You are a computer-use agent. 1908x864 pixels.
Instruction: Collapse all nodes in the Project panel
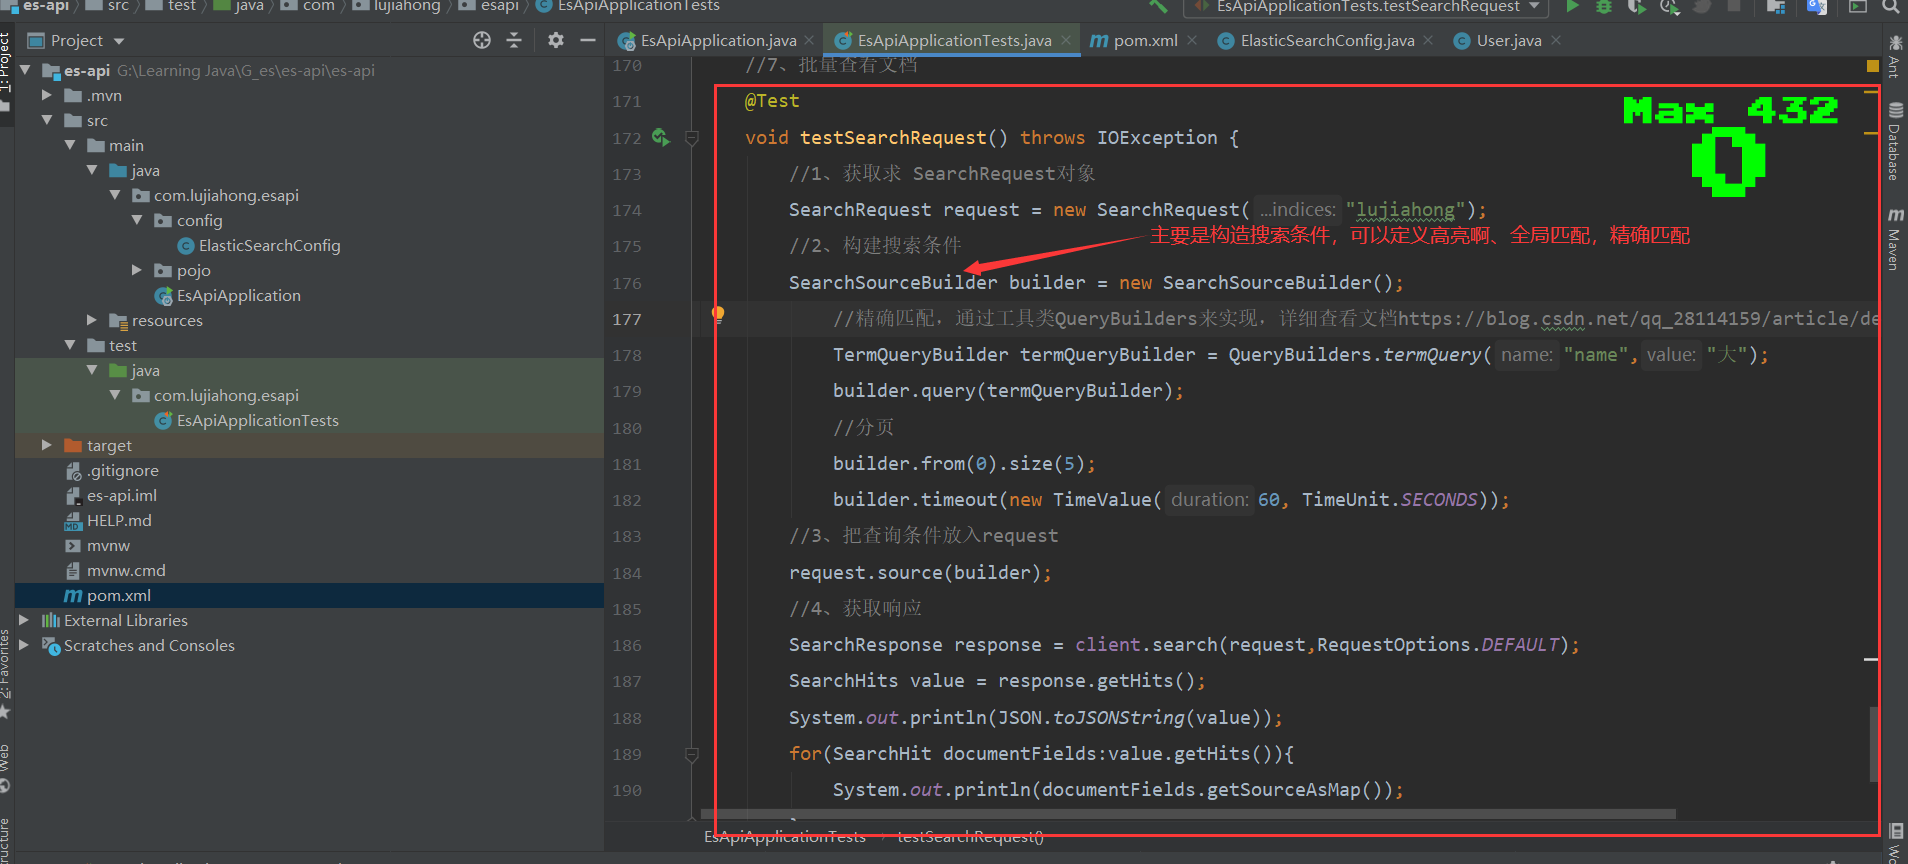(x=514, y=40)
